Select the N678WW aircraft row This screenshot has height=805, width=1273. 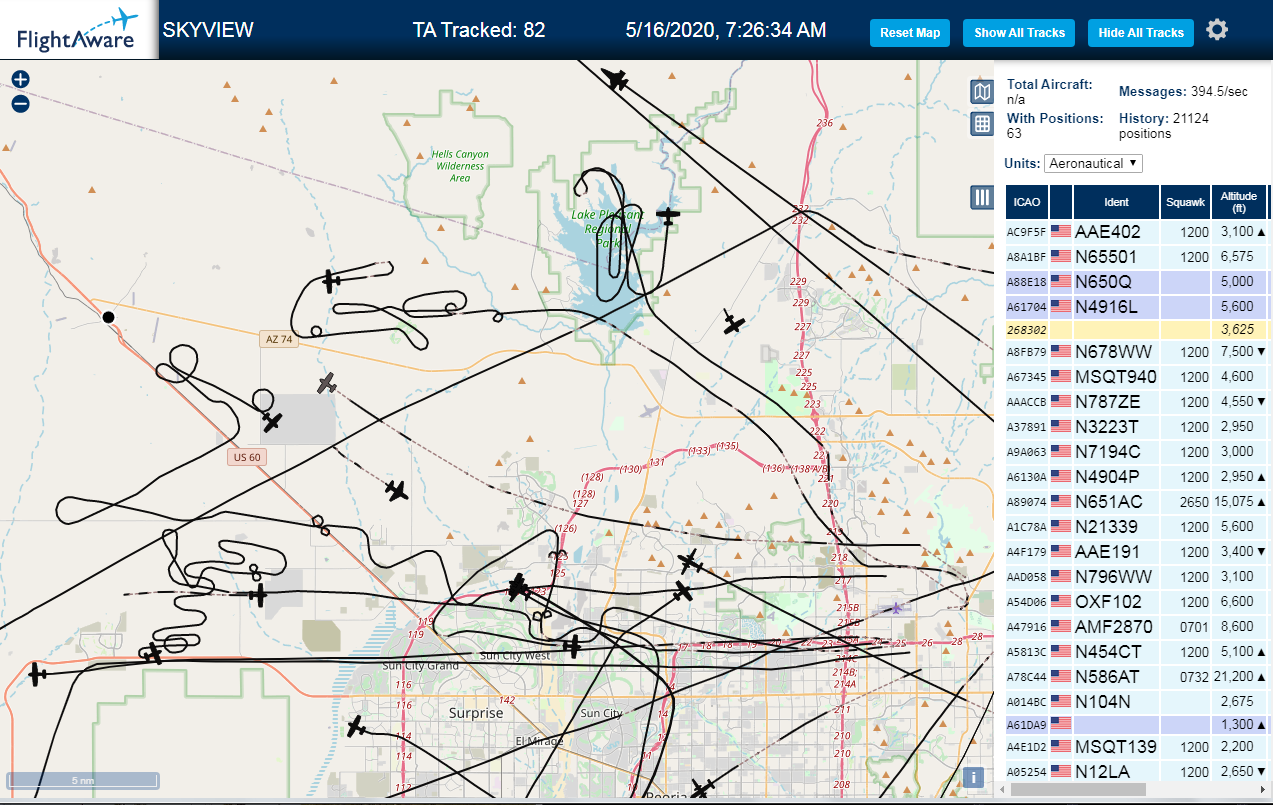coord(1137,352)
